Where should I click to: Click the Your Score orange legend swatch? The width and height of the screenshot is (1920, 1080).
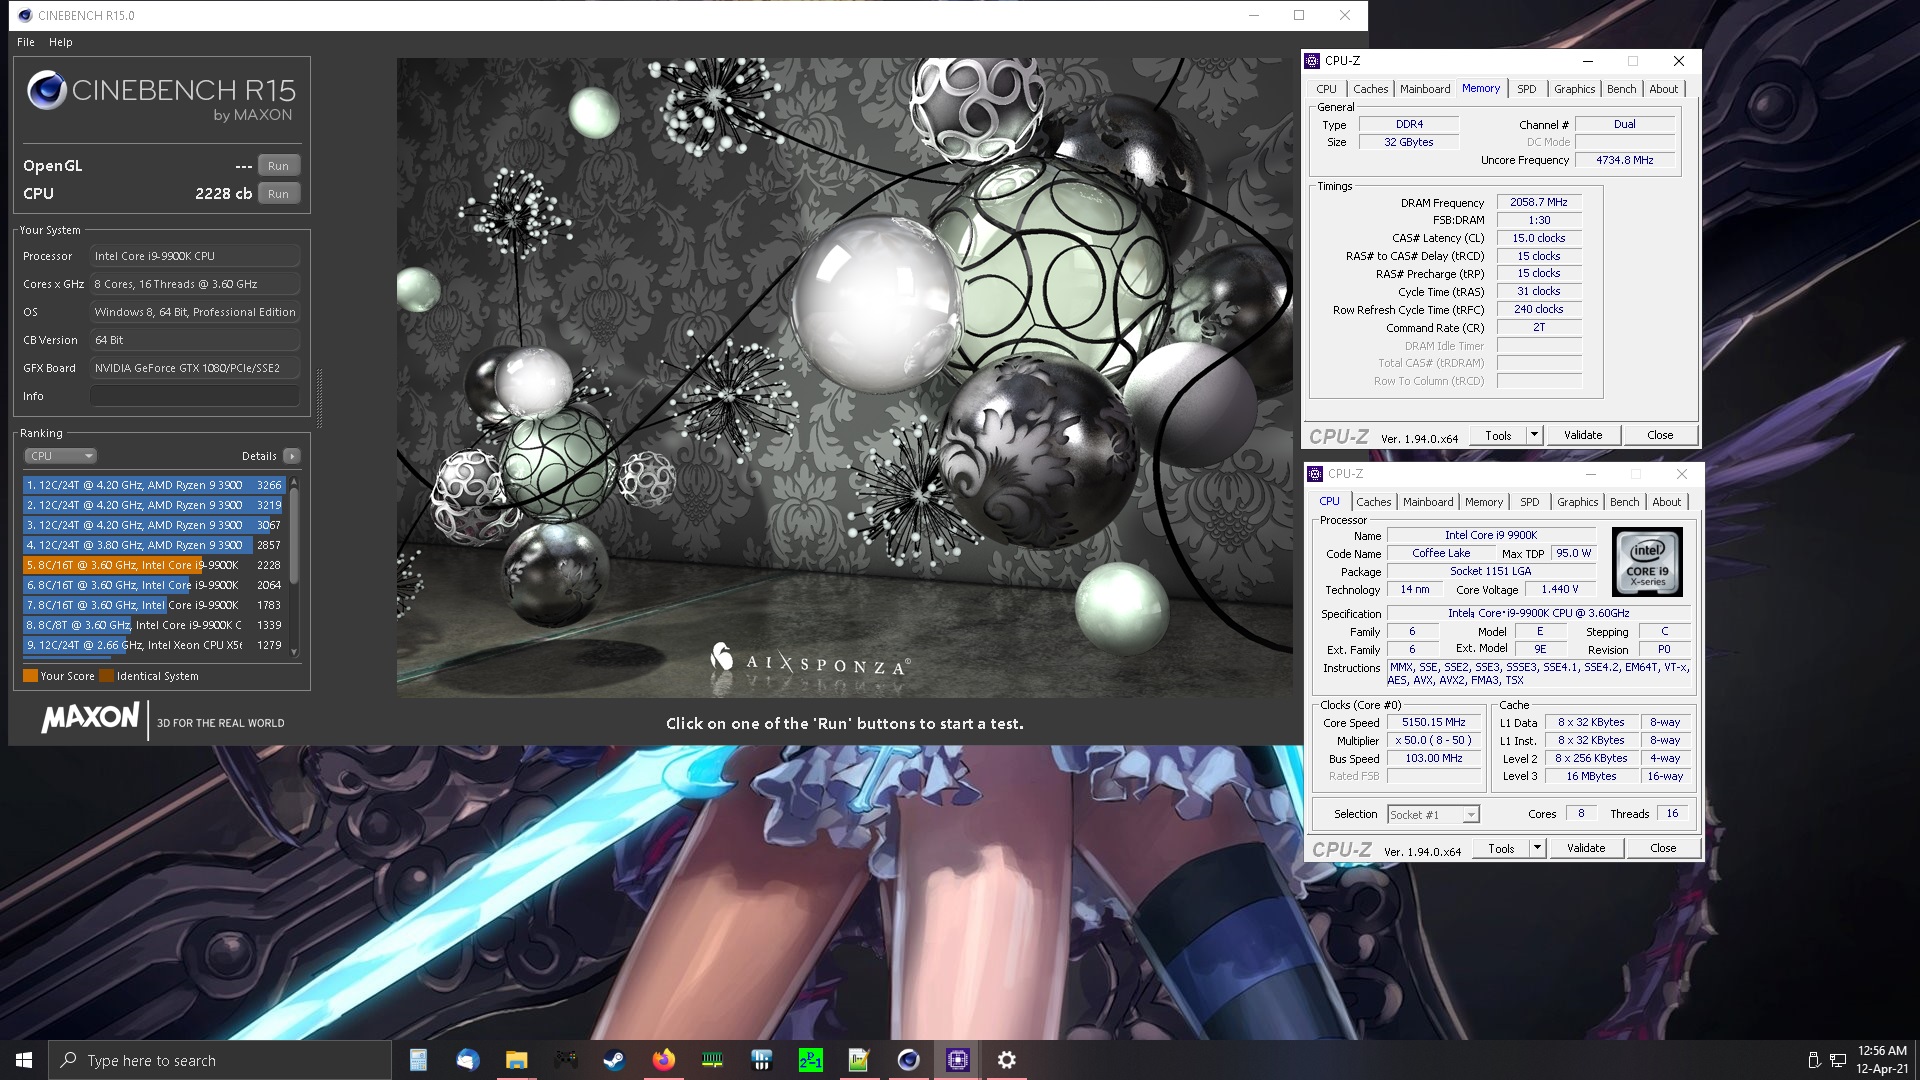30,676
